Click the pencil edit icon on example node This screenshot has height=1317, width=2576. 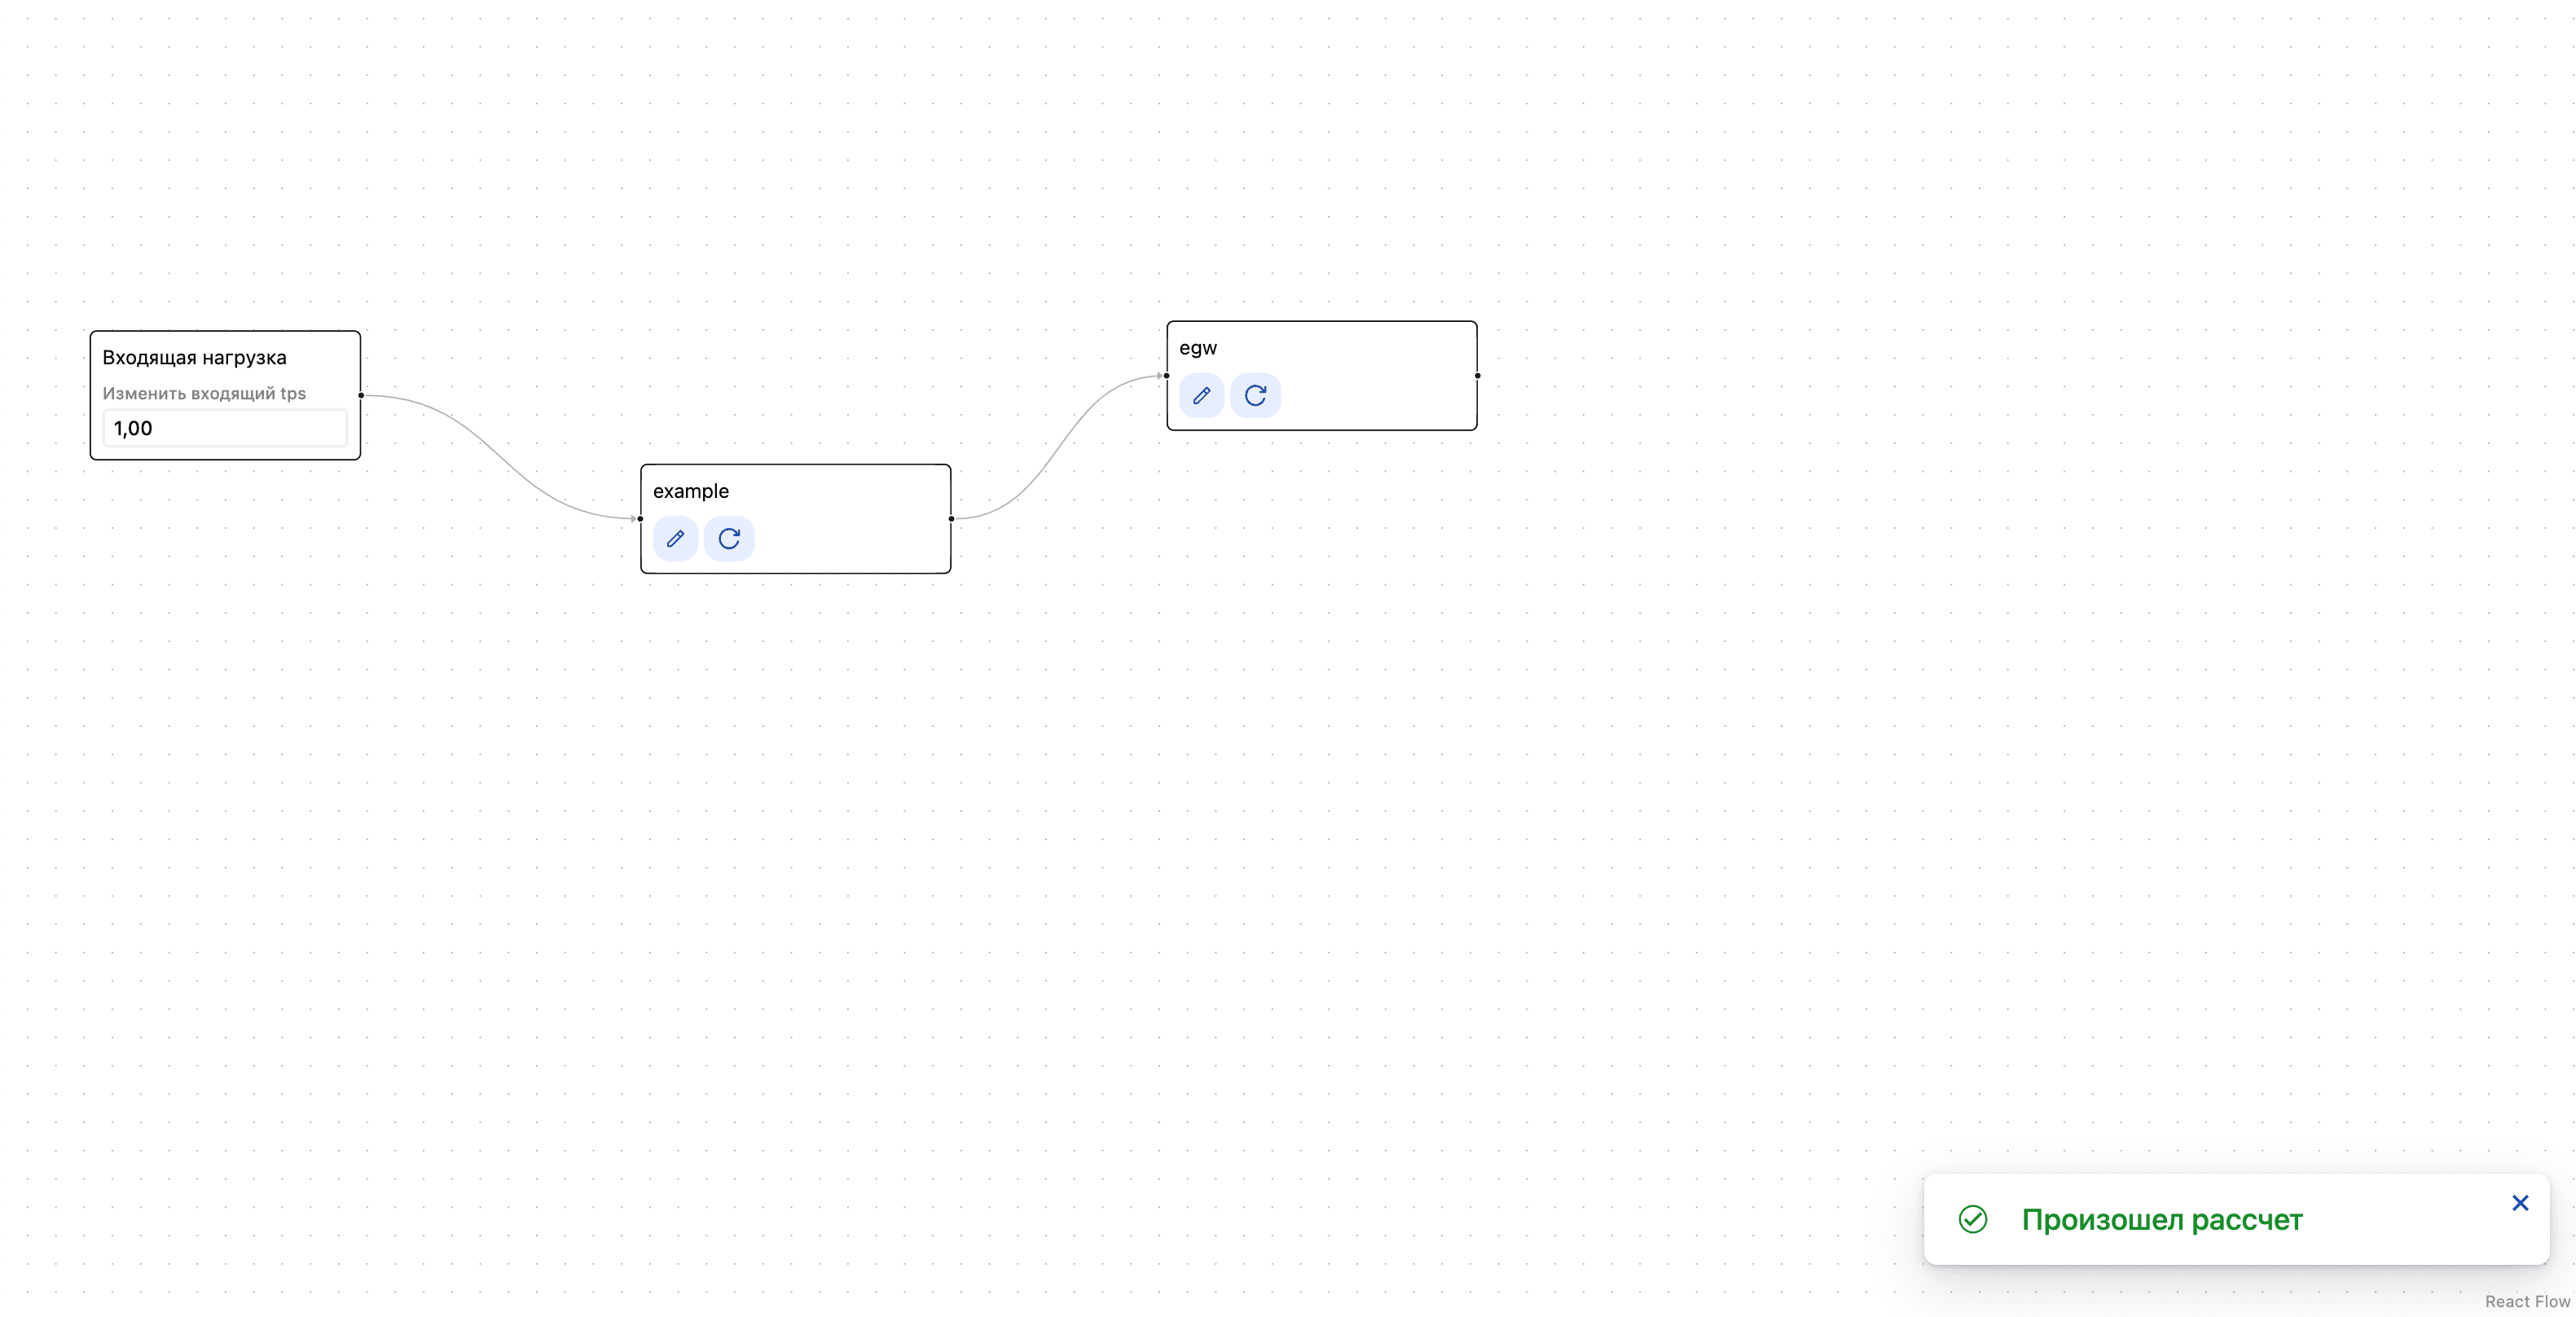(675, 539)
